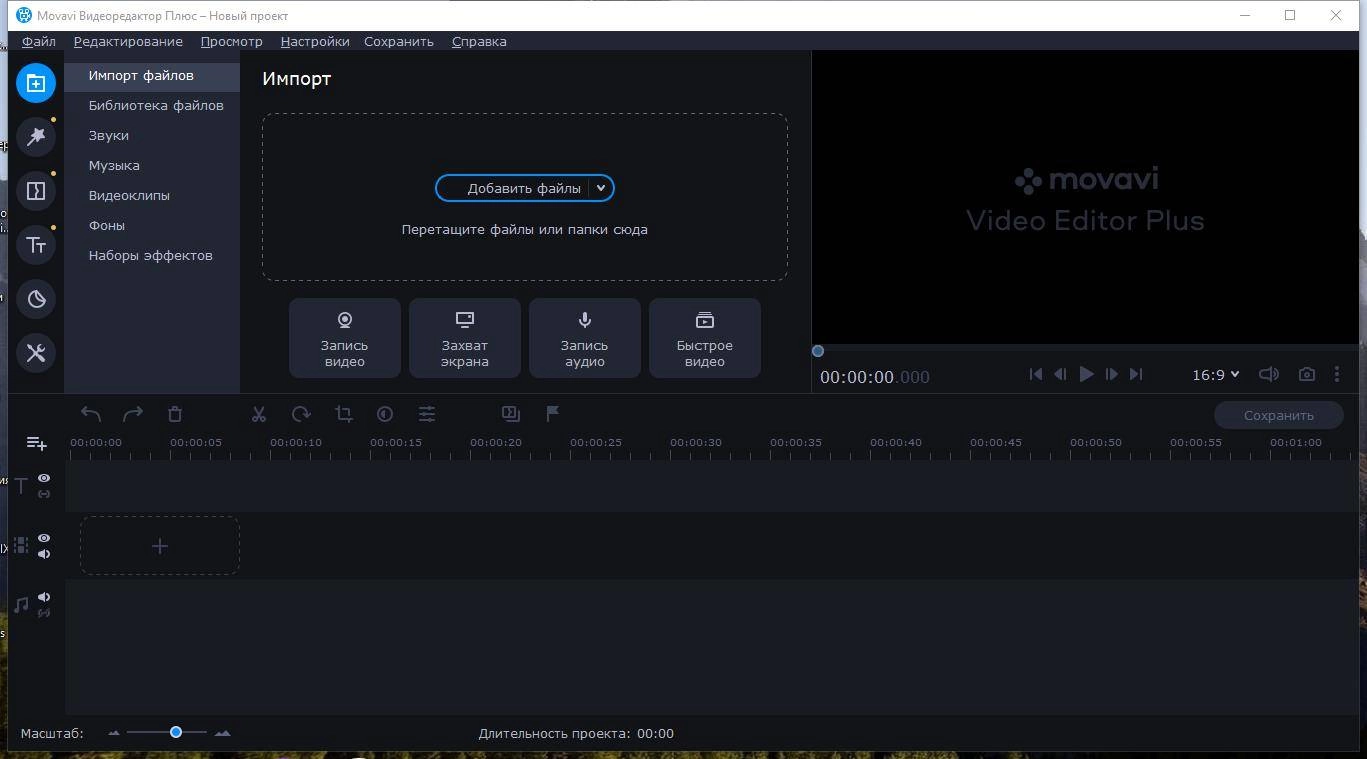Open Color adjustments icon
Image resolution: width=1367 pixels, height=759 pixels.
(x=385, y=414)
